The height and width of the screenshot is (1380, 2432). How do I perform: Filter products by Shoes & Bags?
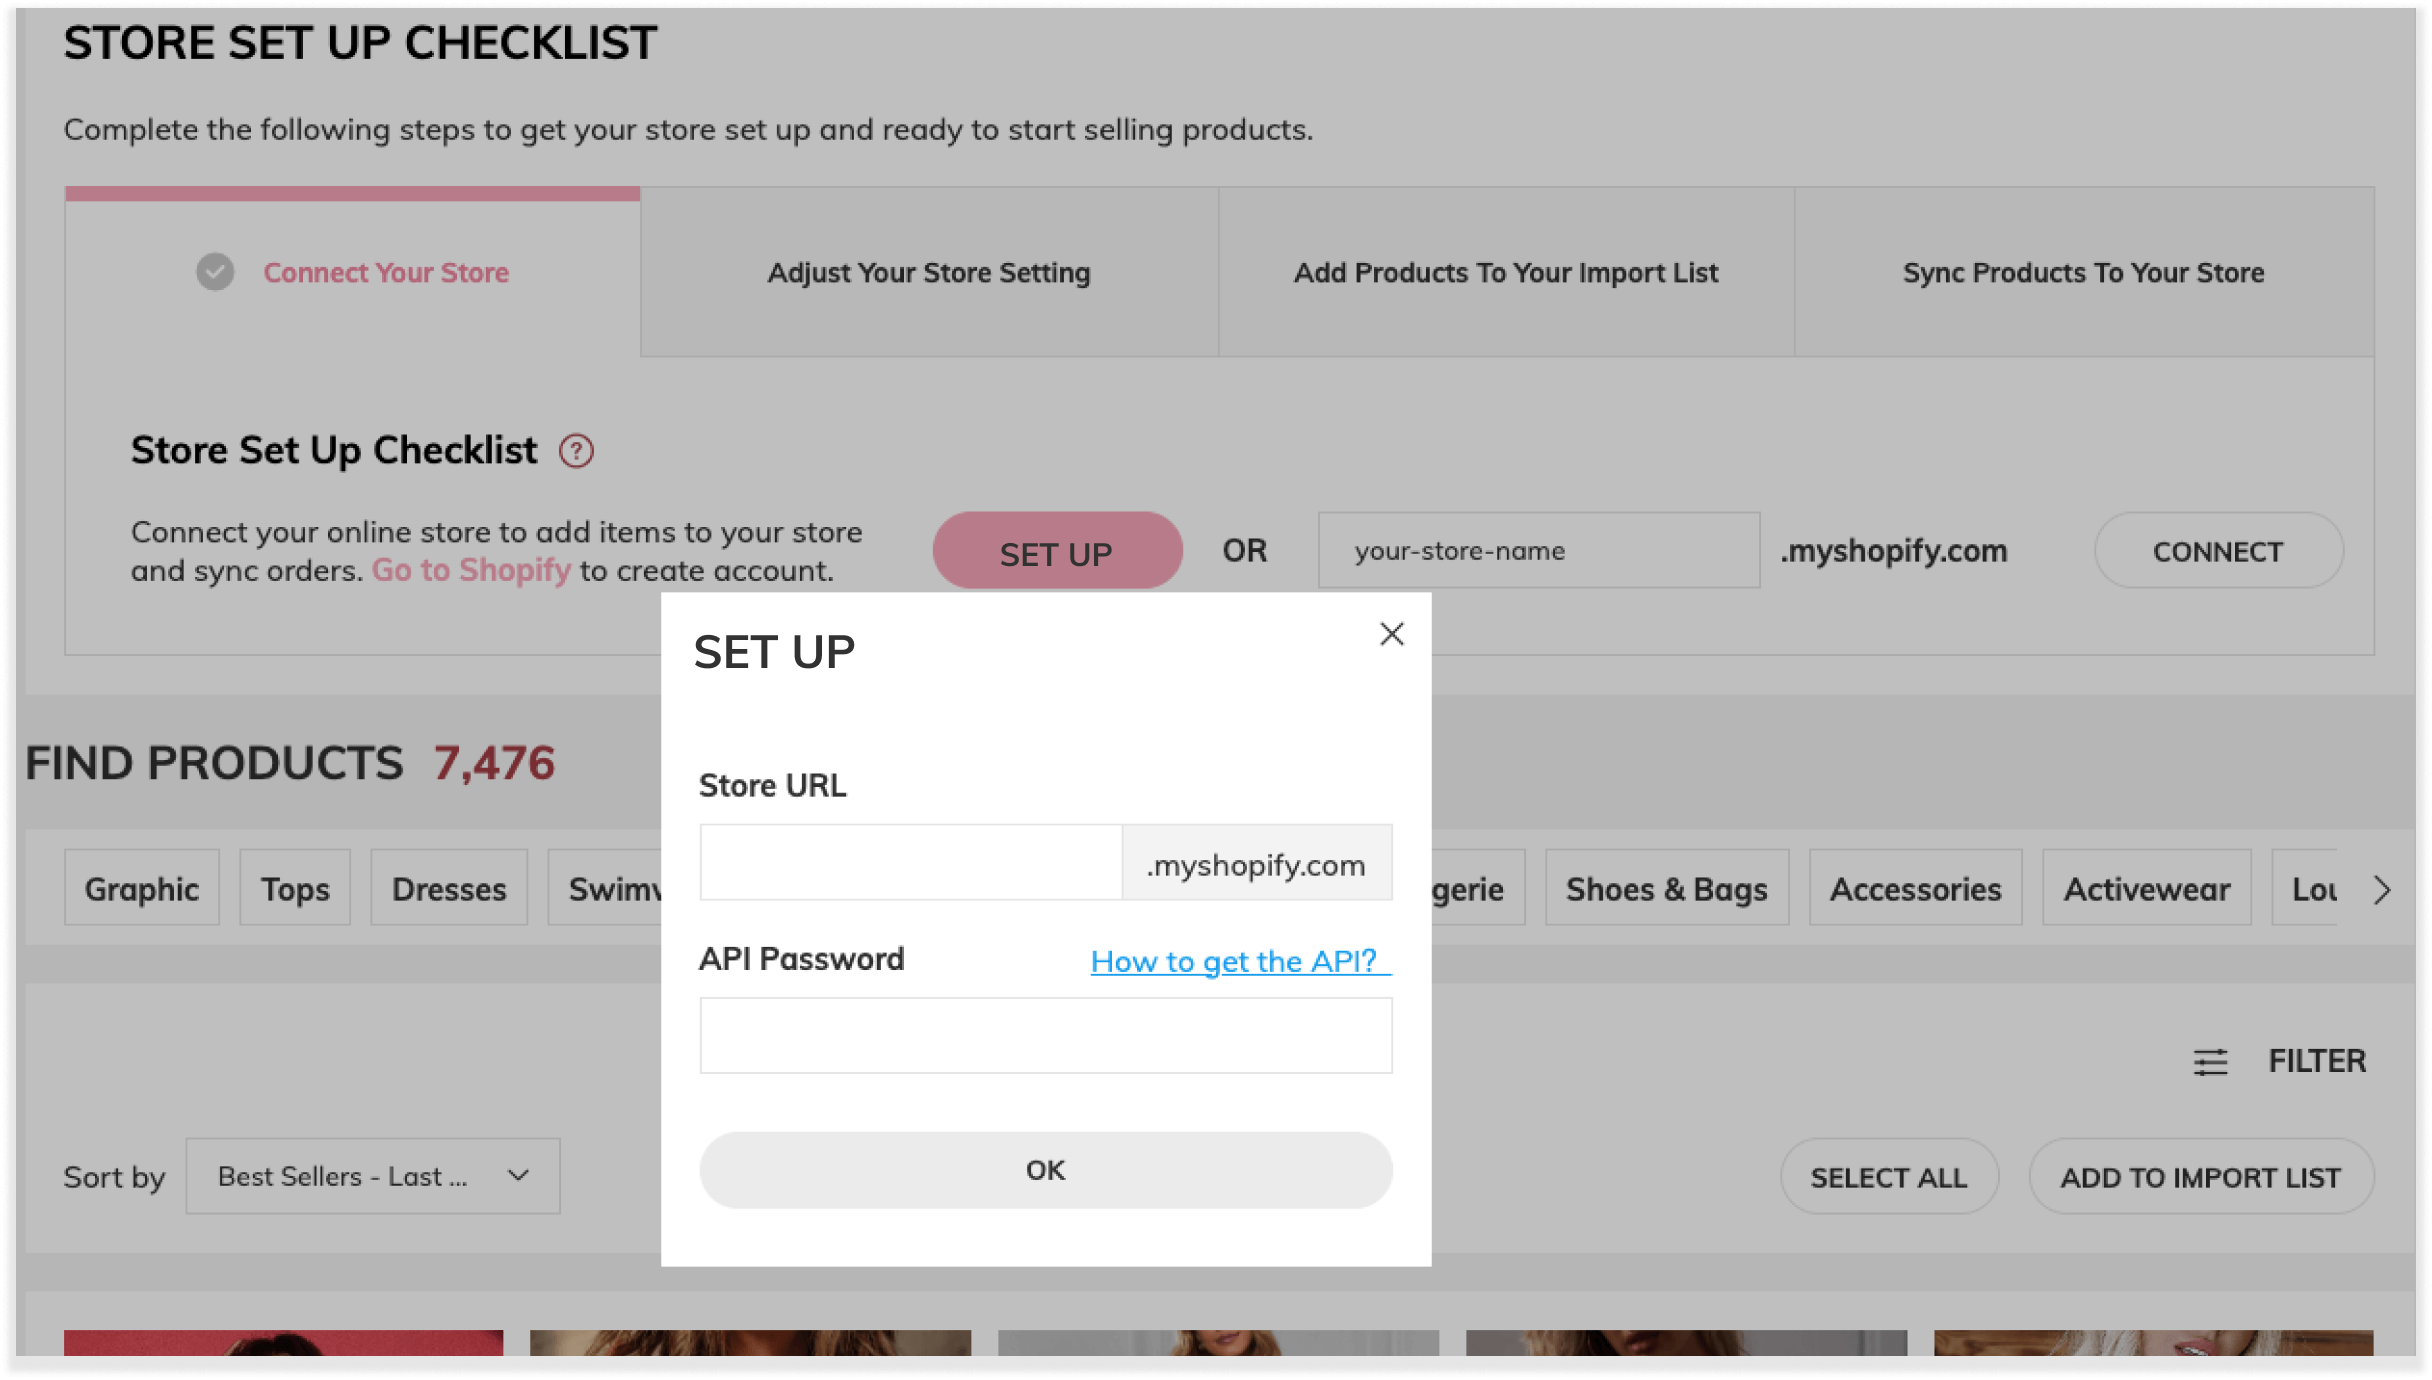click(1666, 888)
